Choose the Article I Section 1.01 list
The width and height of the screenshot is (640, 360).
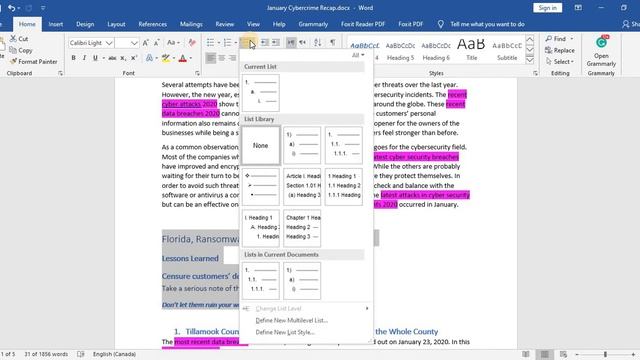[302, 187]
